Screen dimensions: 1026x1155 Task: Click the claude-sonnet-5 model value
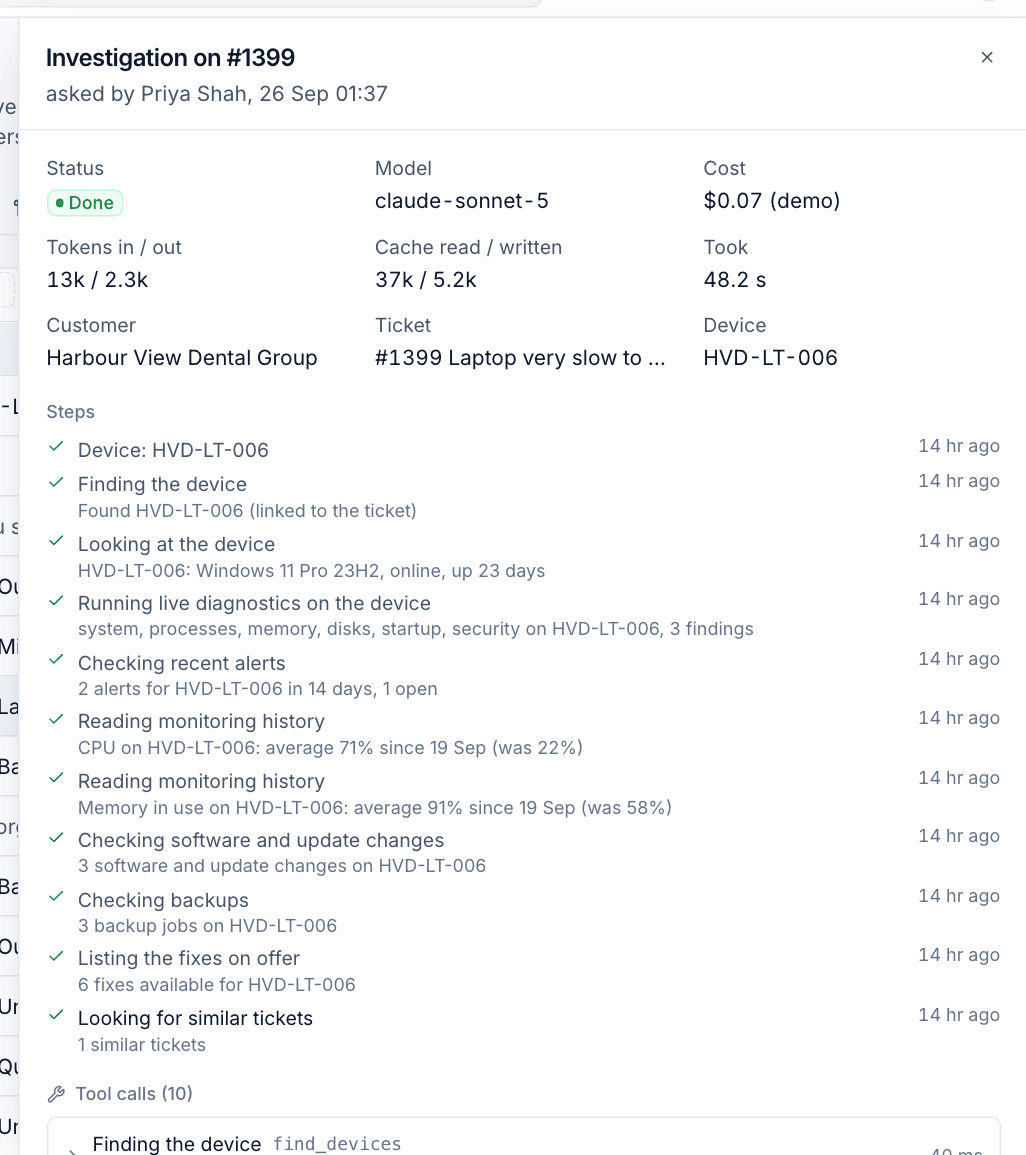pyautogui.click(x=462, y=201)
